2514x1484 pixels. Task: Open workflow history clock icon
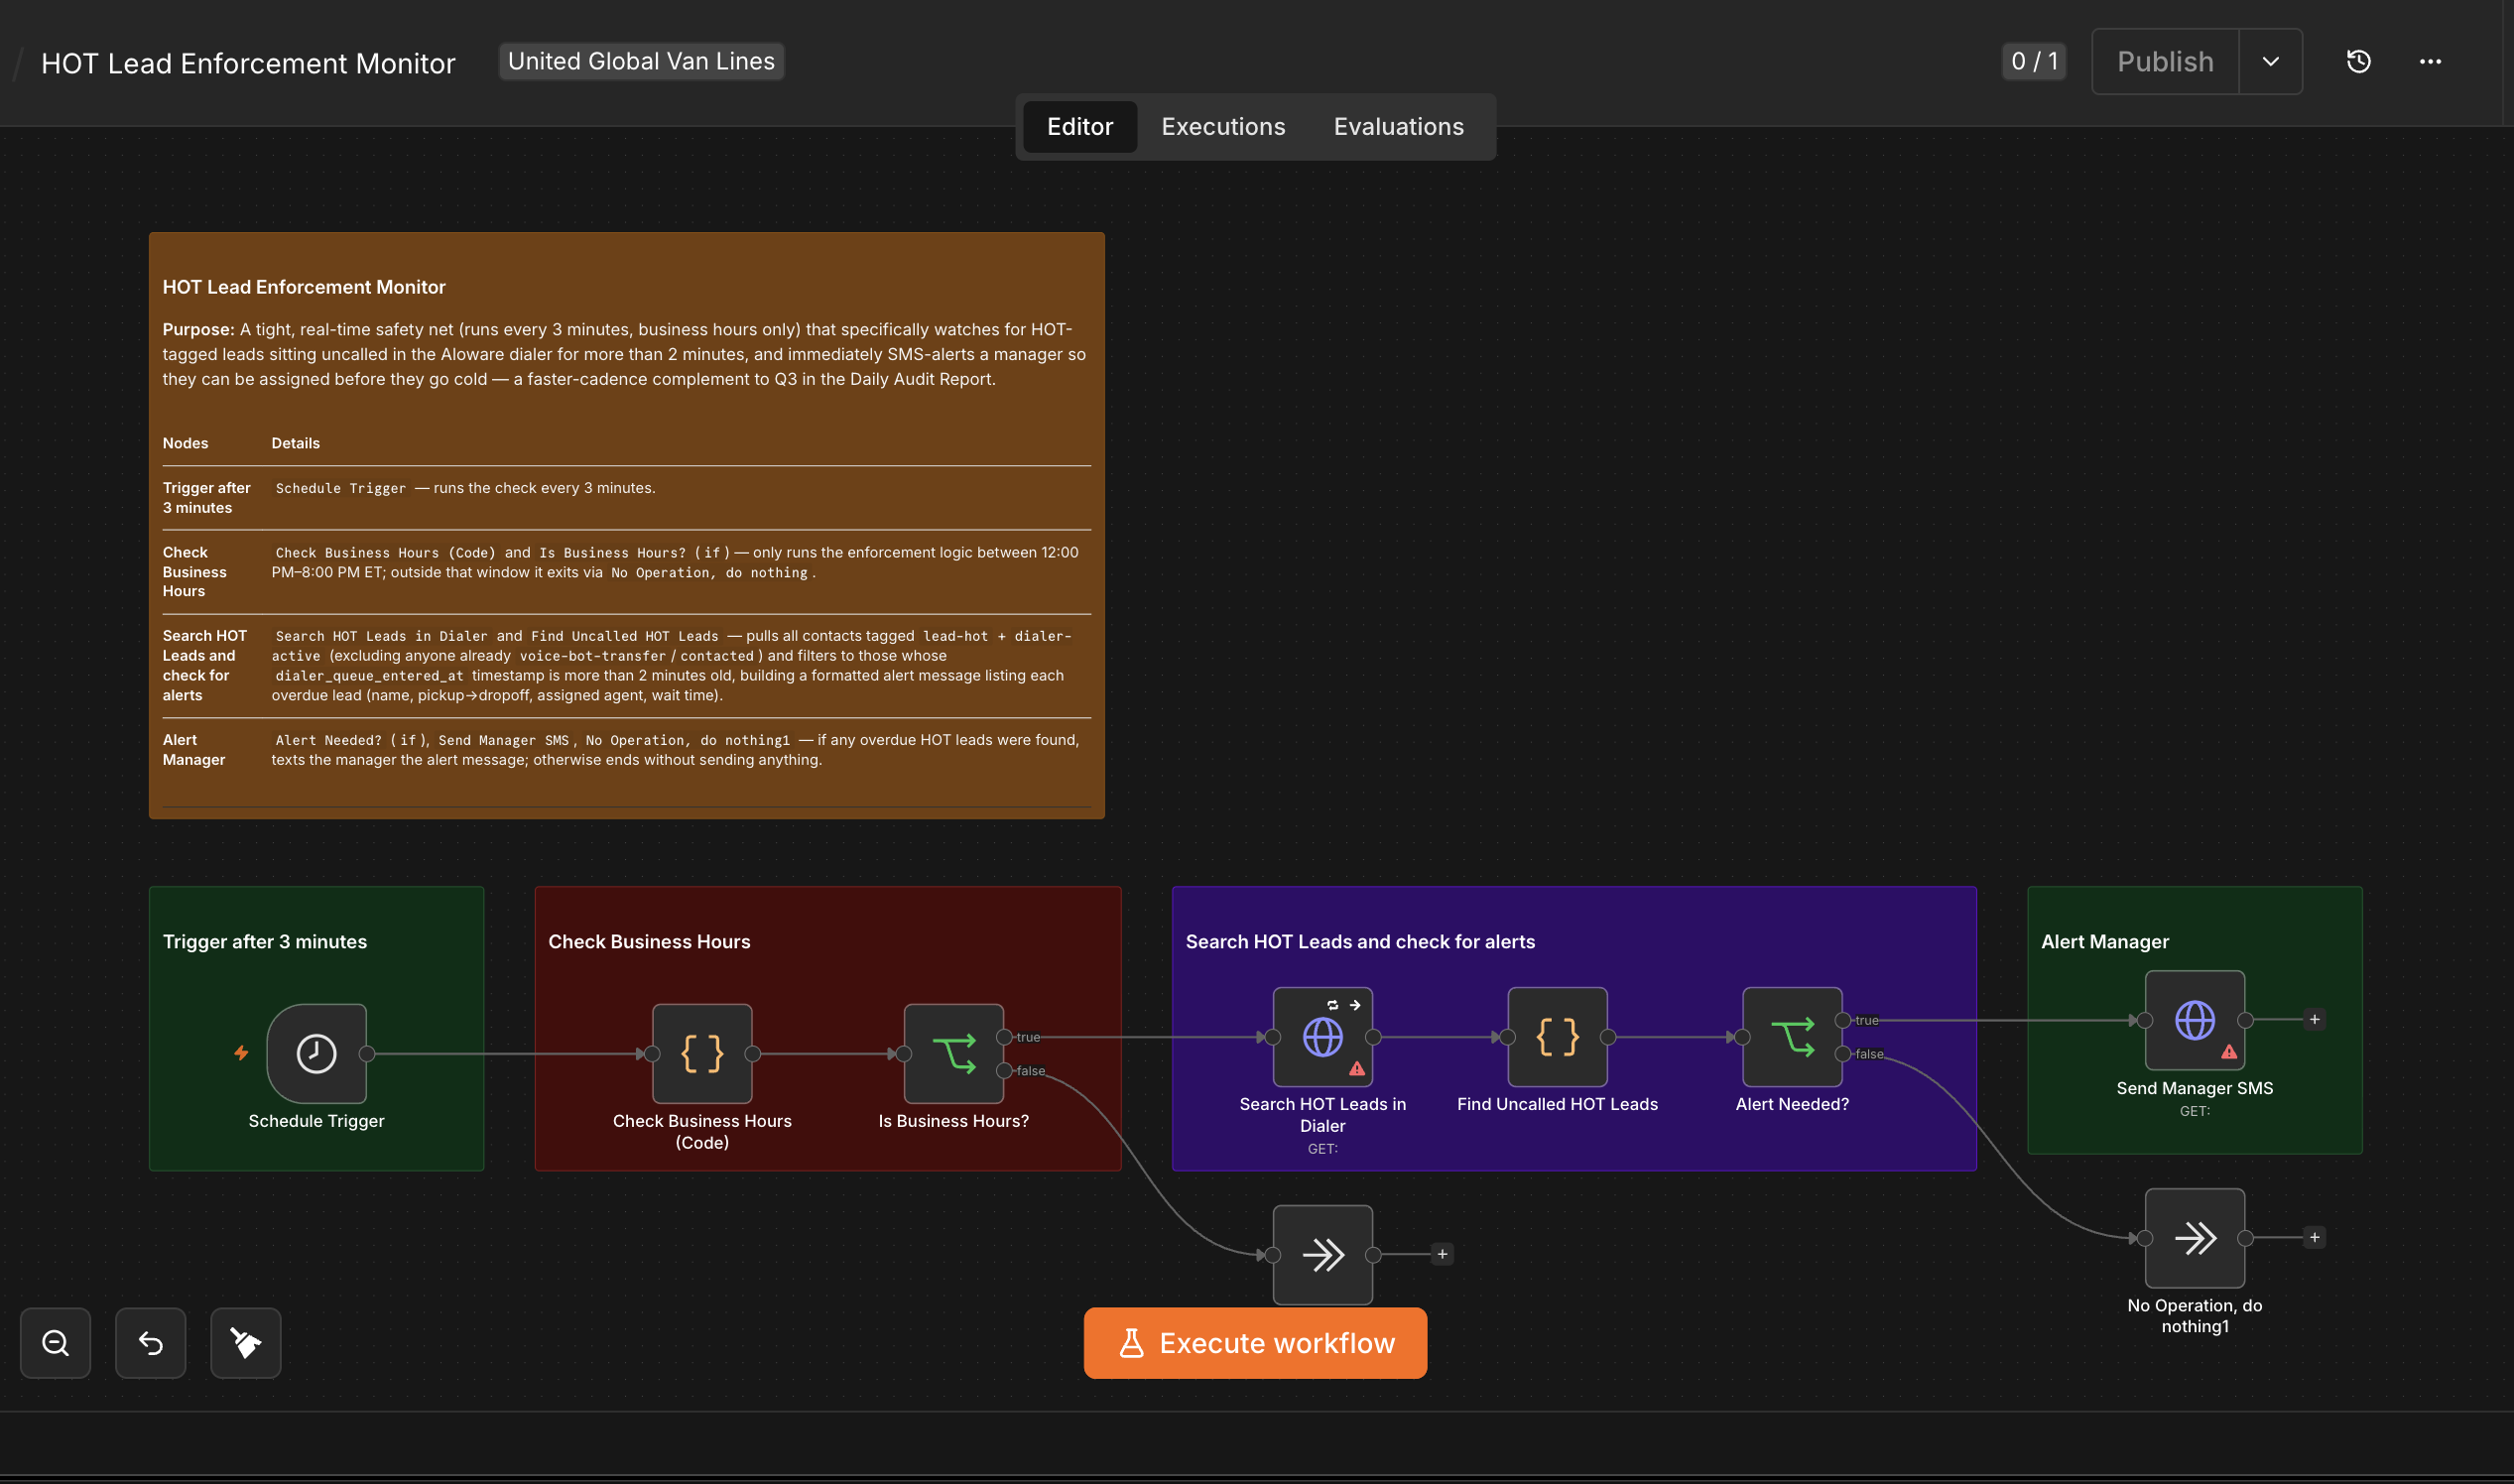2359,61
